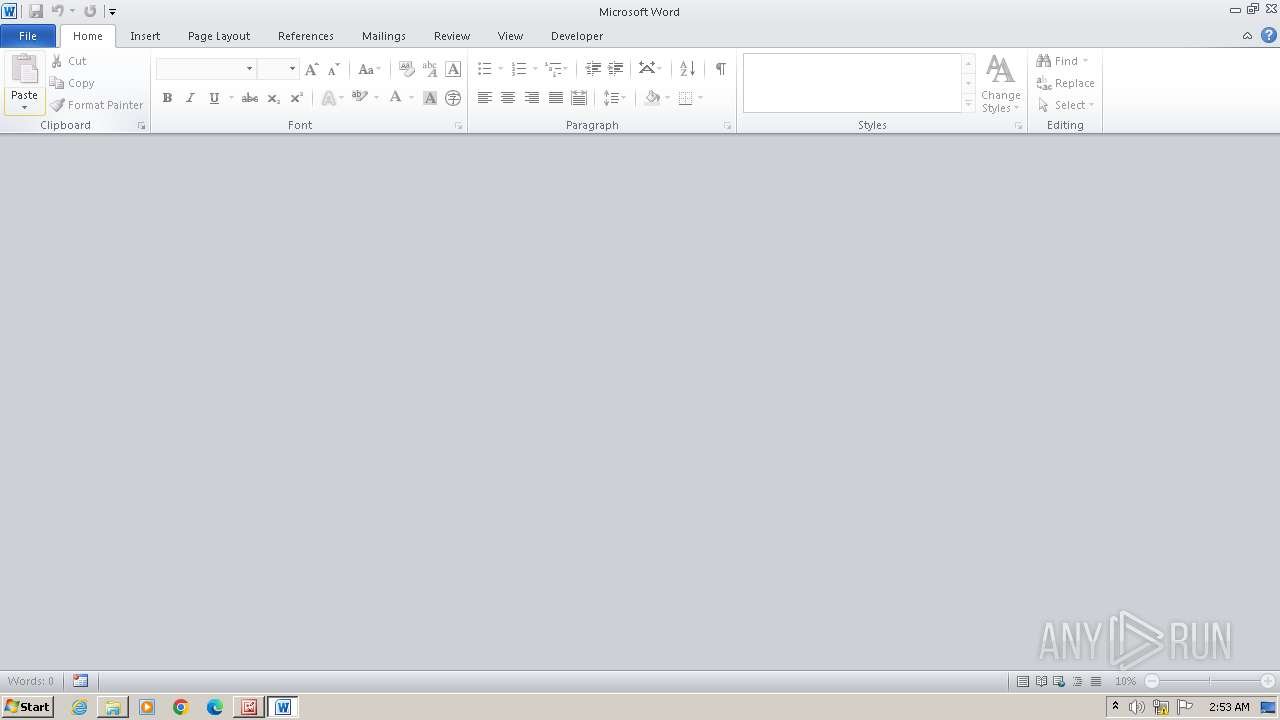Viewport: 1280px width, 720px height.
Task: Open the Borders dropdown
Action: 700,98
